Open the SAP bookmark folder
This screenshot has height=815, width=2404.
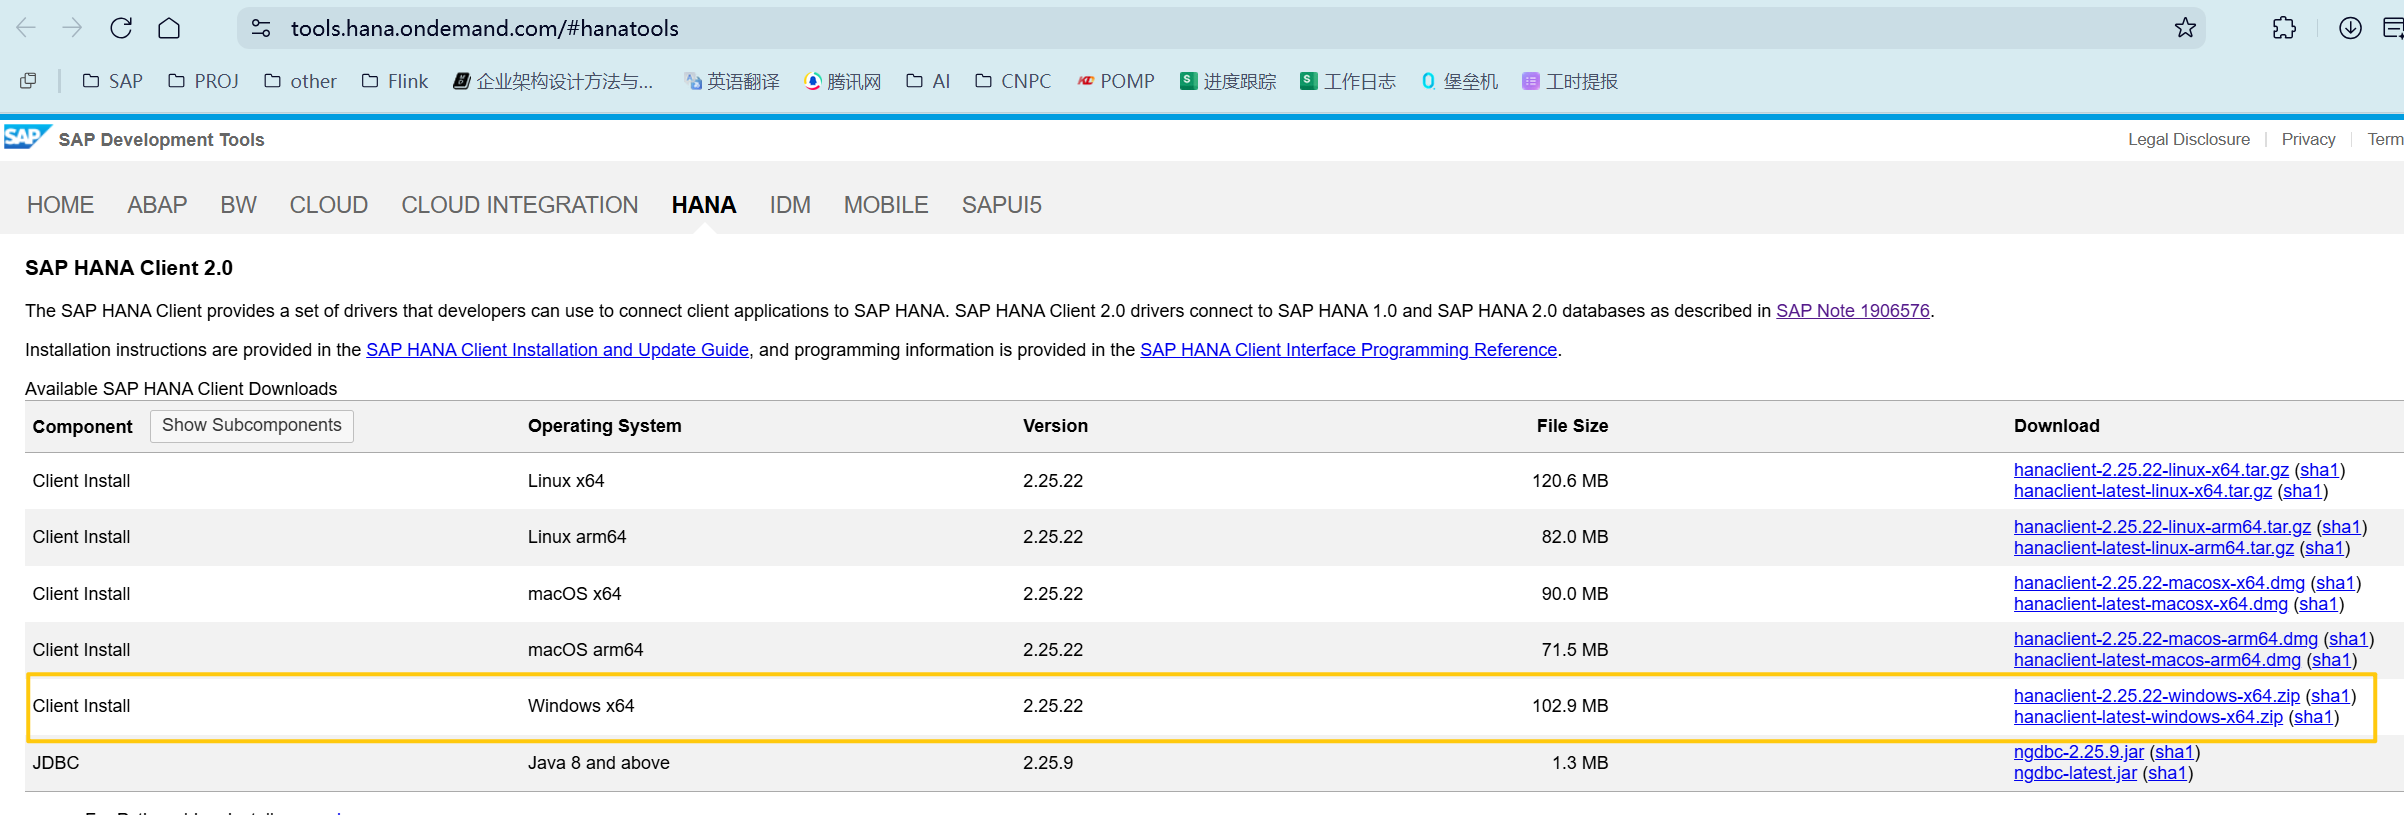113,81
